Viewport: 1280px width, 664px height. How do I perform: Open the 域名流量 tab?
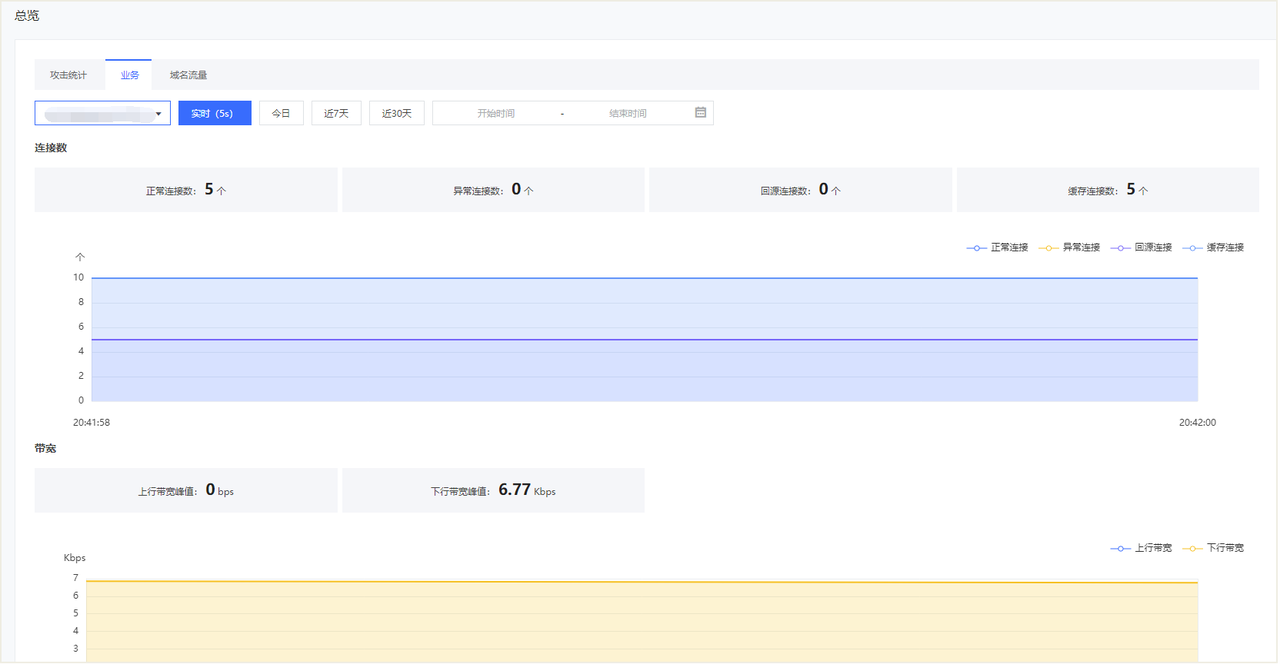coord(188,75)
